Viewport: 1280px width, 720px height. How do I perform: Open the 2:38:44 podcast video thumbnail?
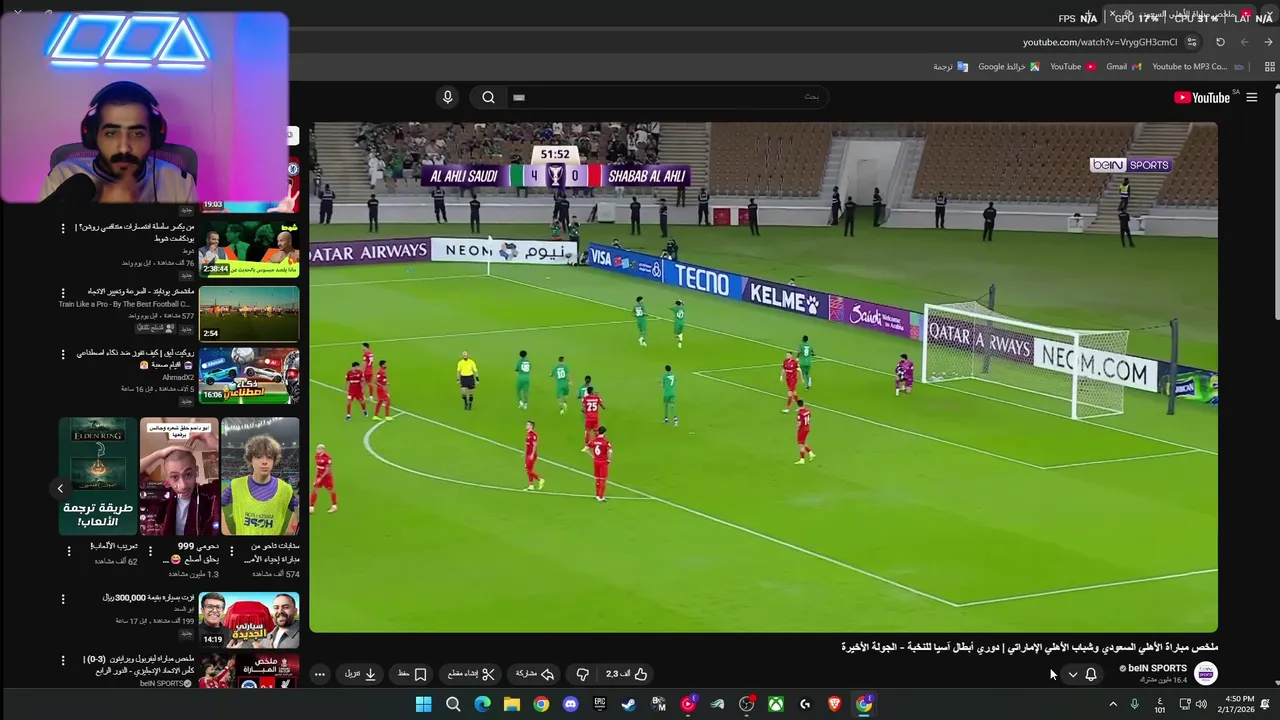click(249, 248)
